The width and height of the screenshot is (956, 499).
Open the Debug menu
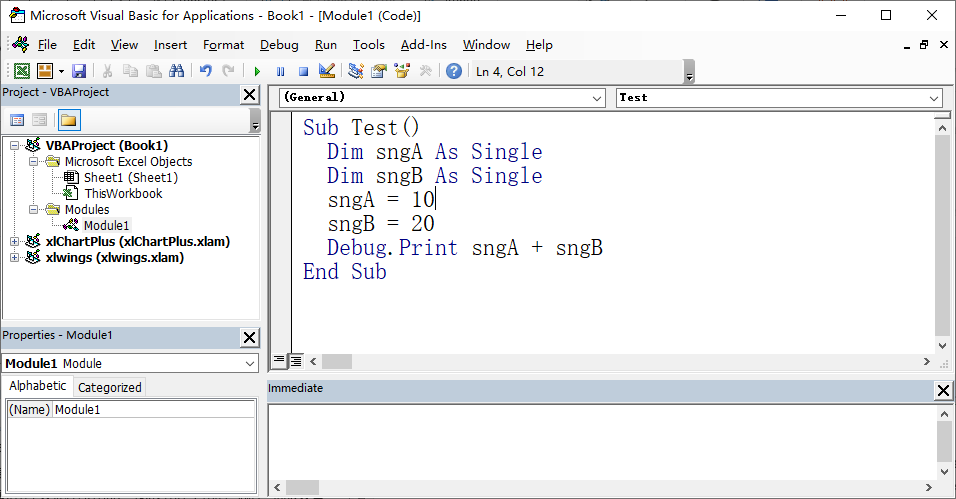279,45
